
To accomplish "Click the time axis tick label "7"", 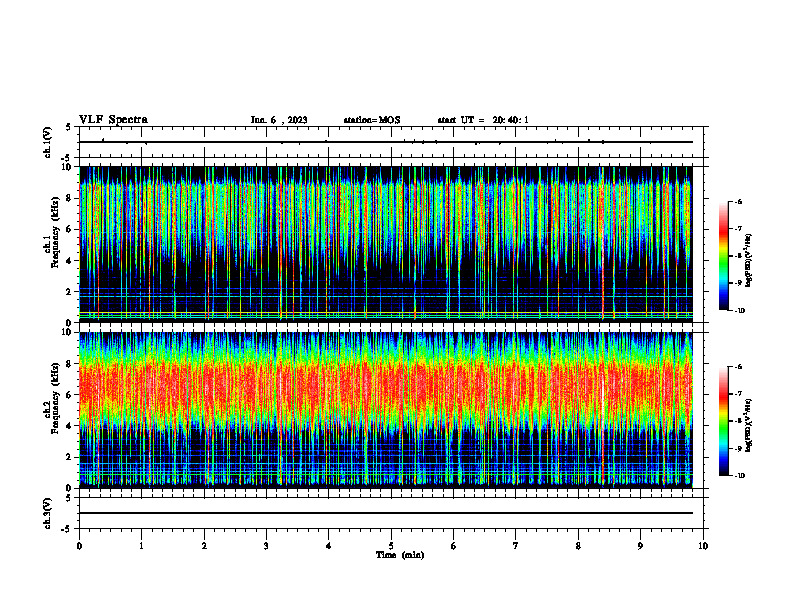I will coord(516,546).
